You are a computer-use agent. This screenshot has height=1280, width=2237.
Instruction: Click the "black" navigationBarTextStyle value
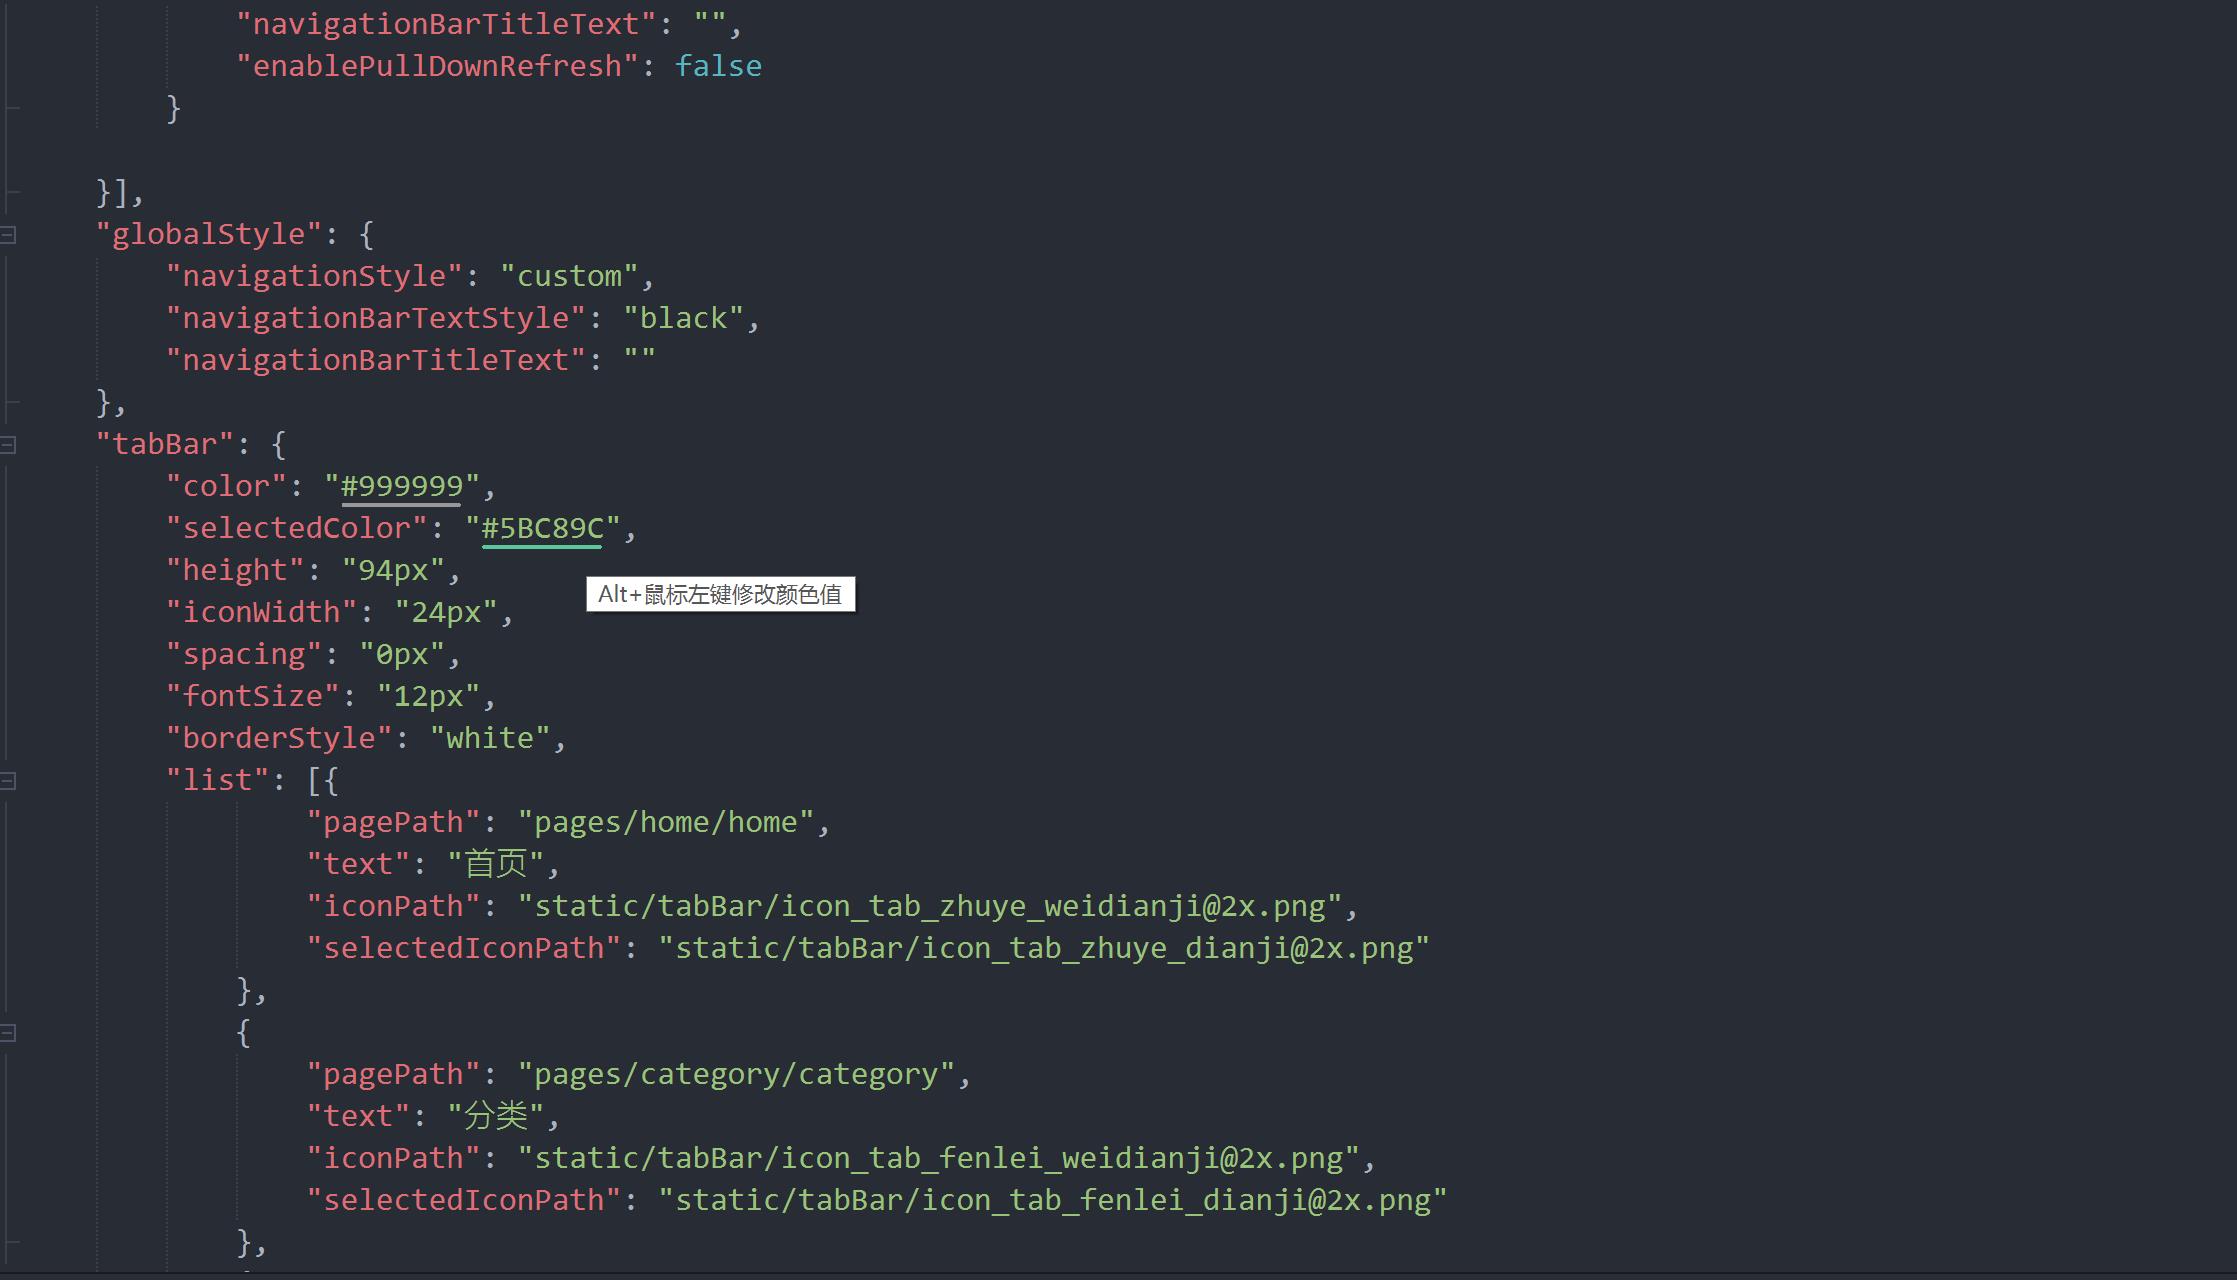click(684, 319)
